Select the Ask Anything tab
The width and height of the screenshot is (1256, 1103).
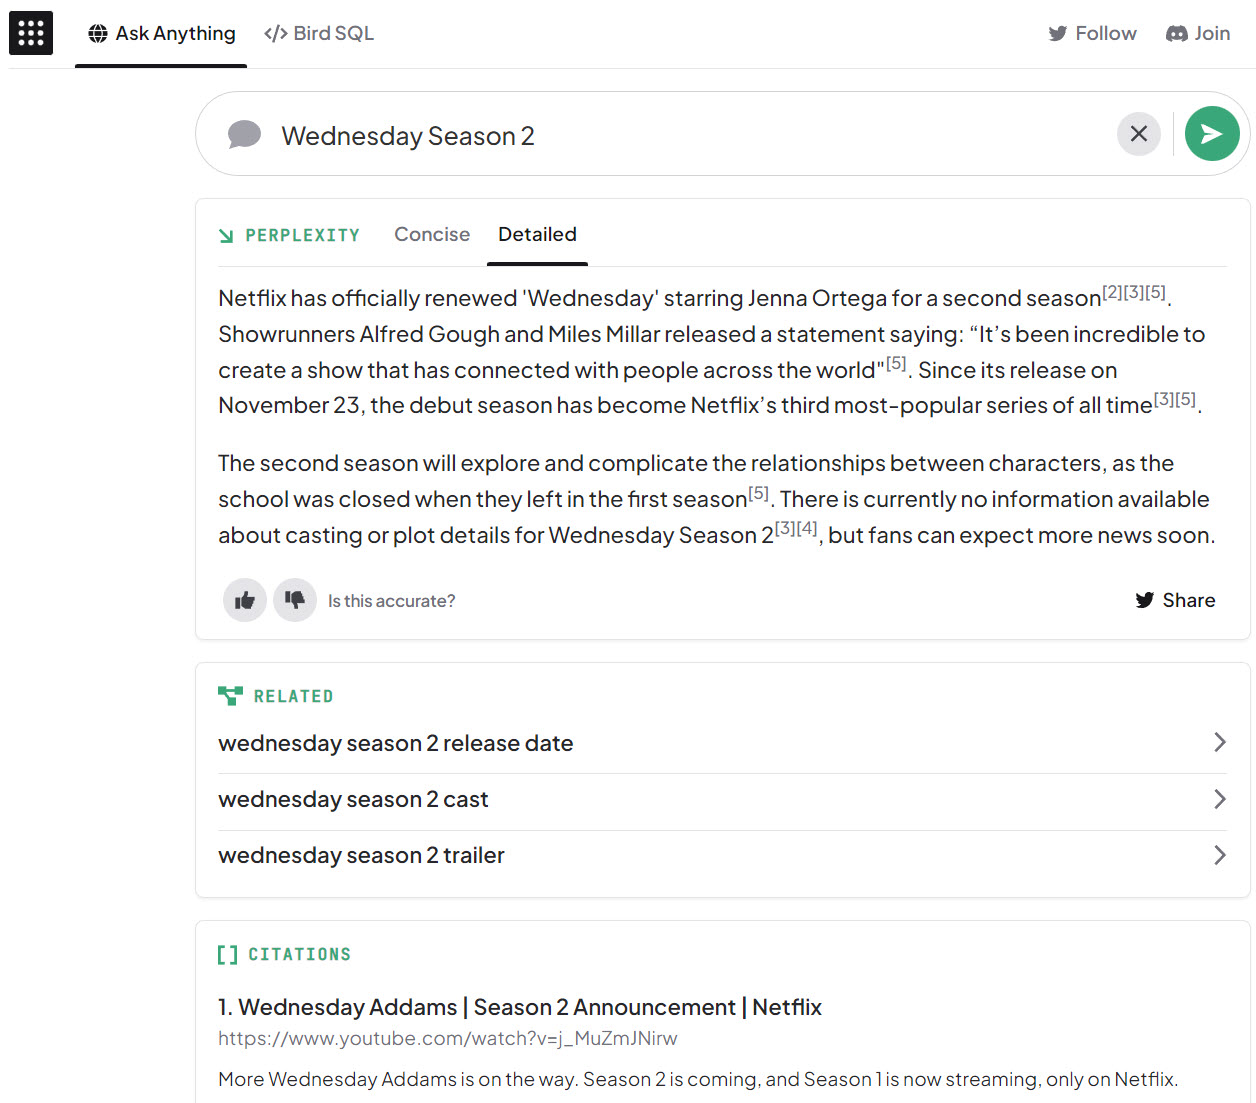(x=161, y=34)
